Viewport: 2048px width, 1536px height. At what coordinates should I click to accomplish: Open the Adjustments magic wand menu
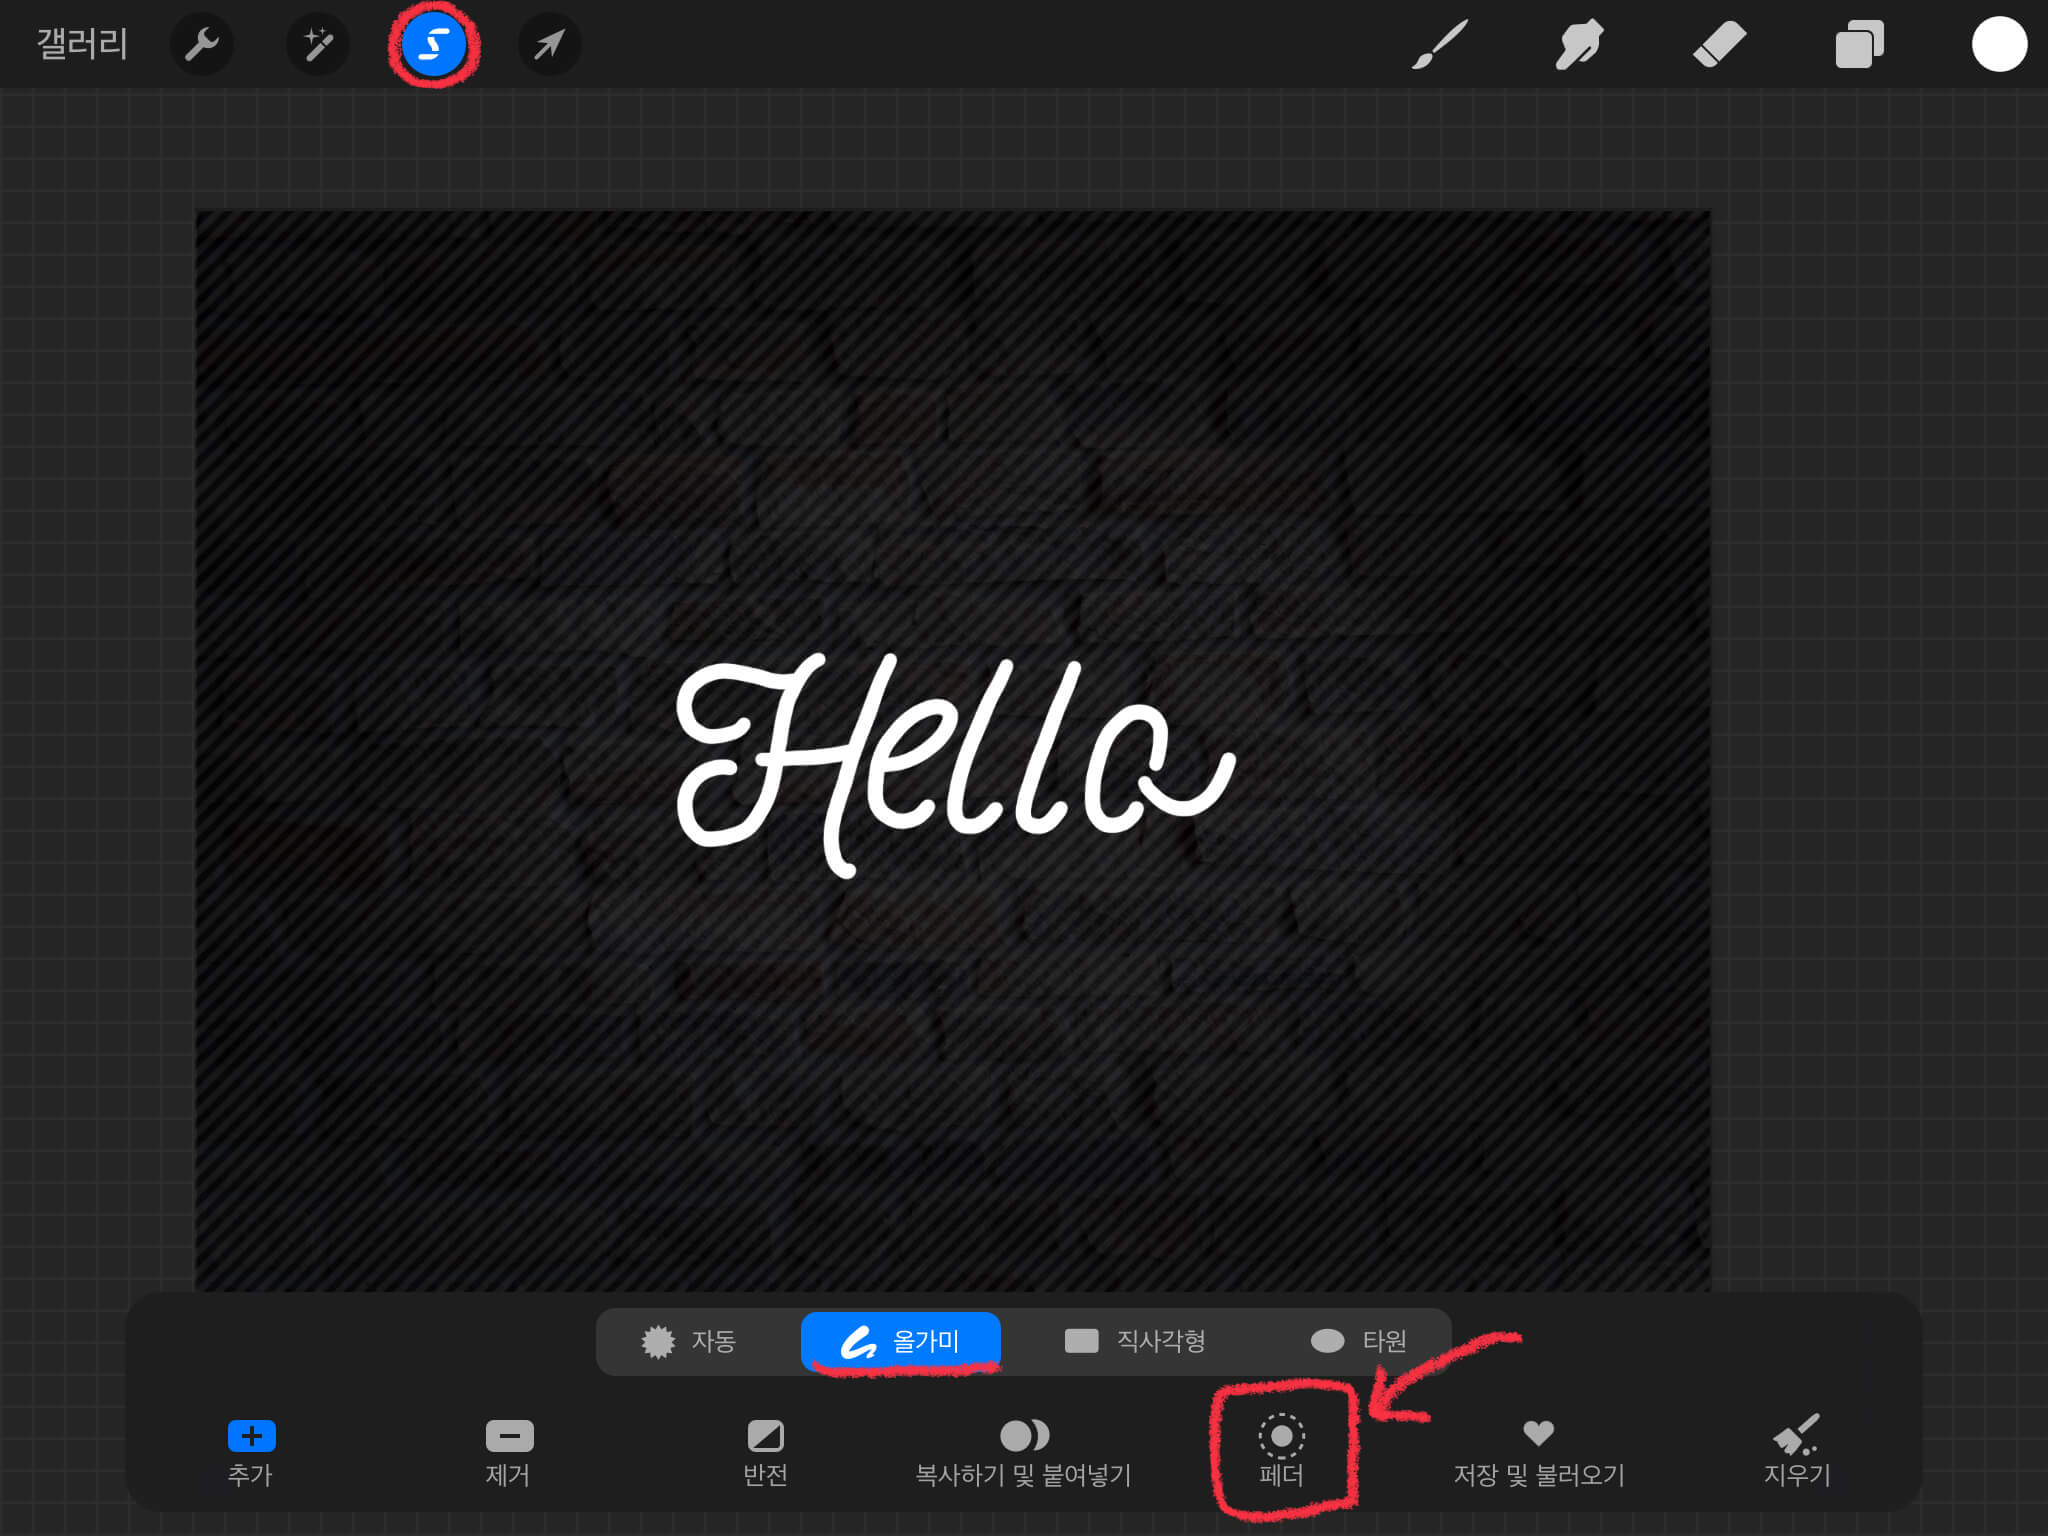318,45
